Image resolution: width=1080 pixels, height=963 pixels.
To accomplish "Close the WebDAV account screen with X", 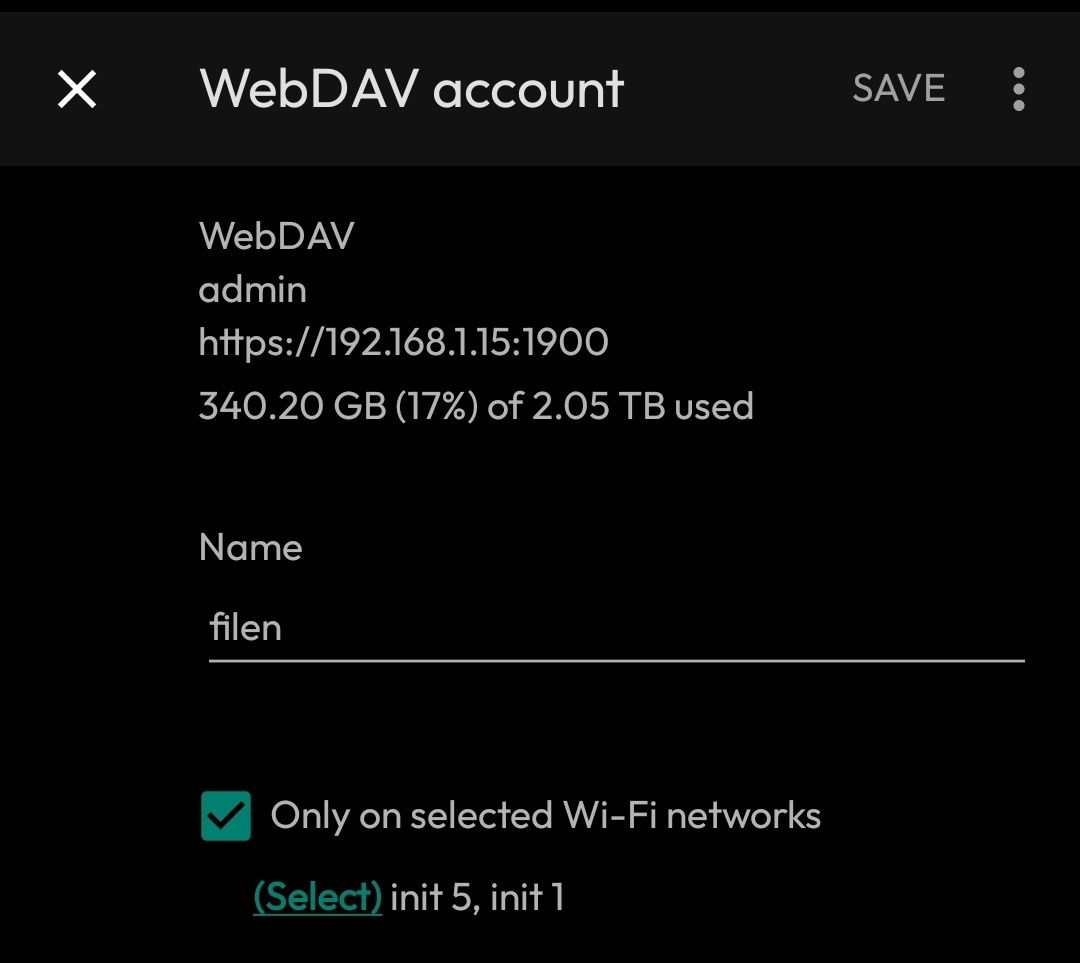I will 77,90.
